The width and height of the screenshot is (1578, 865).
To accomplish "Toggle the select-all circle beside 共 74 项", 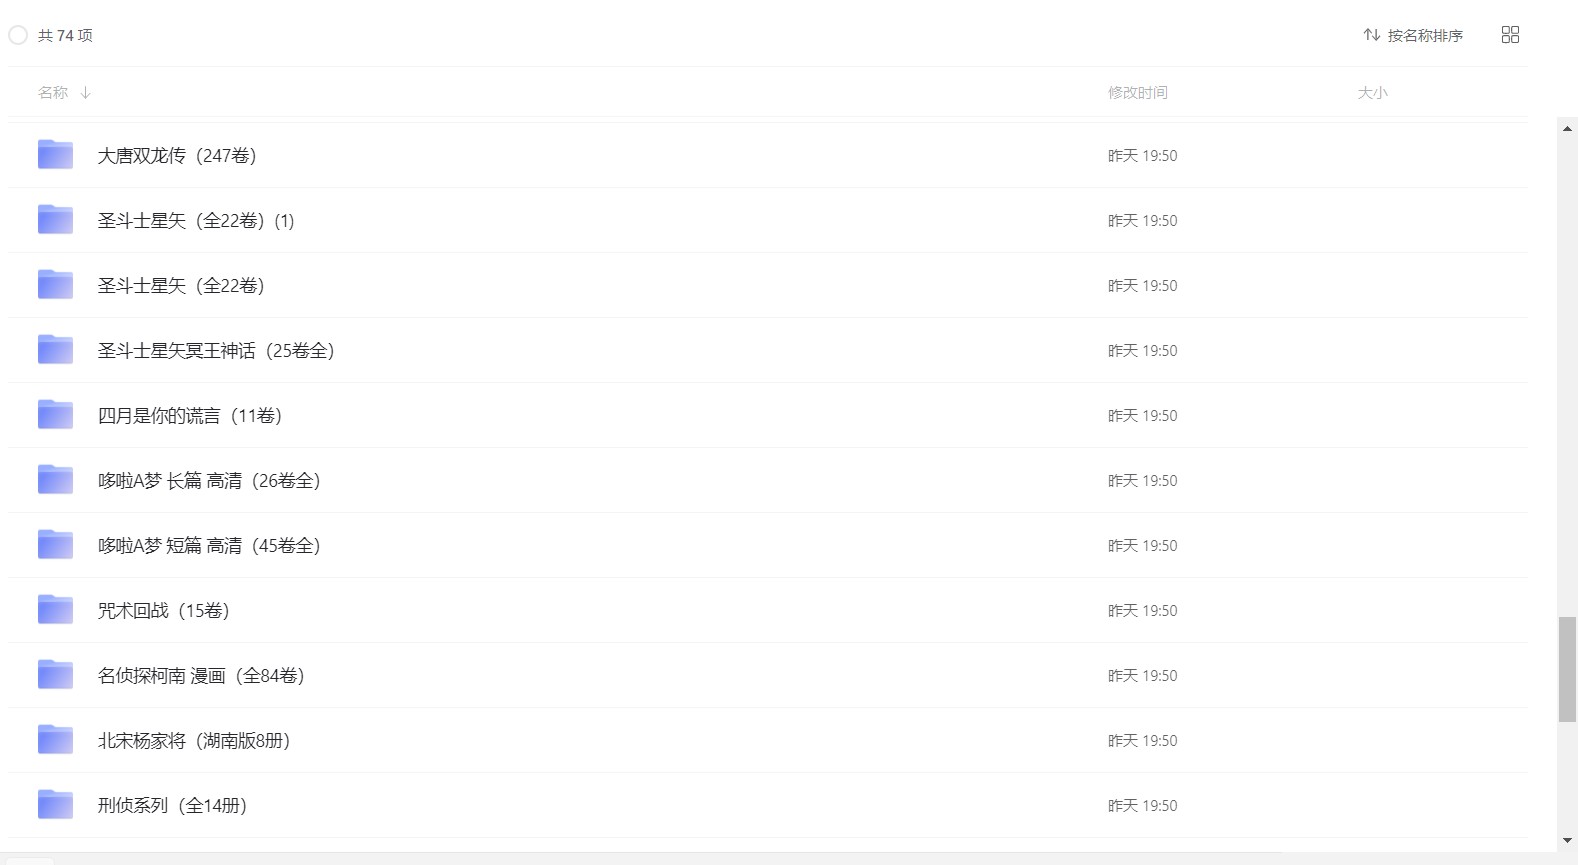I will click(x=18, y=35).
